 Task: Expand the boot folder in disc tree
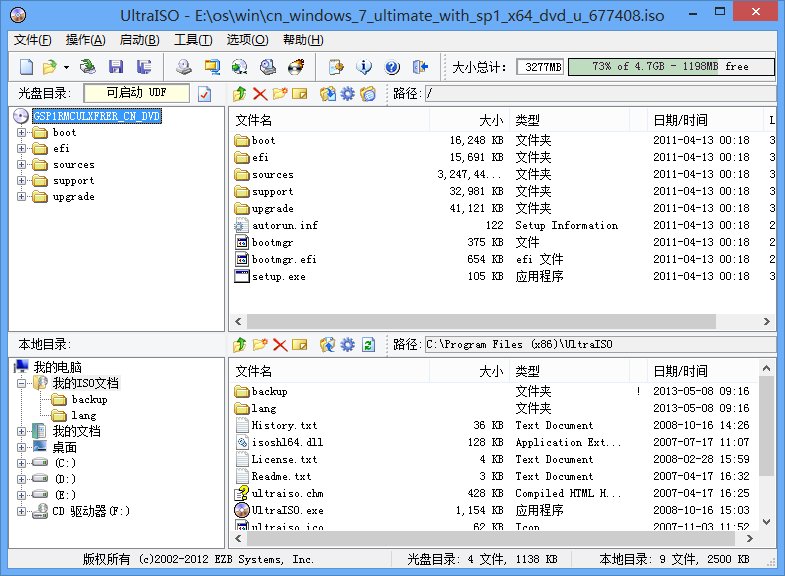(22, 133)
